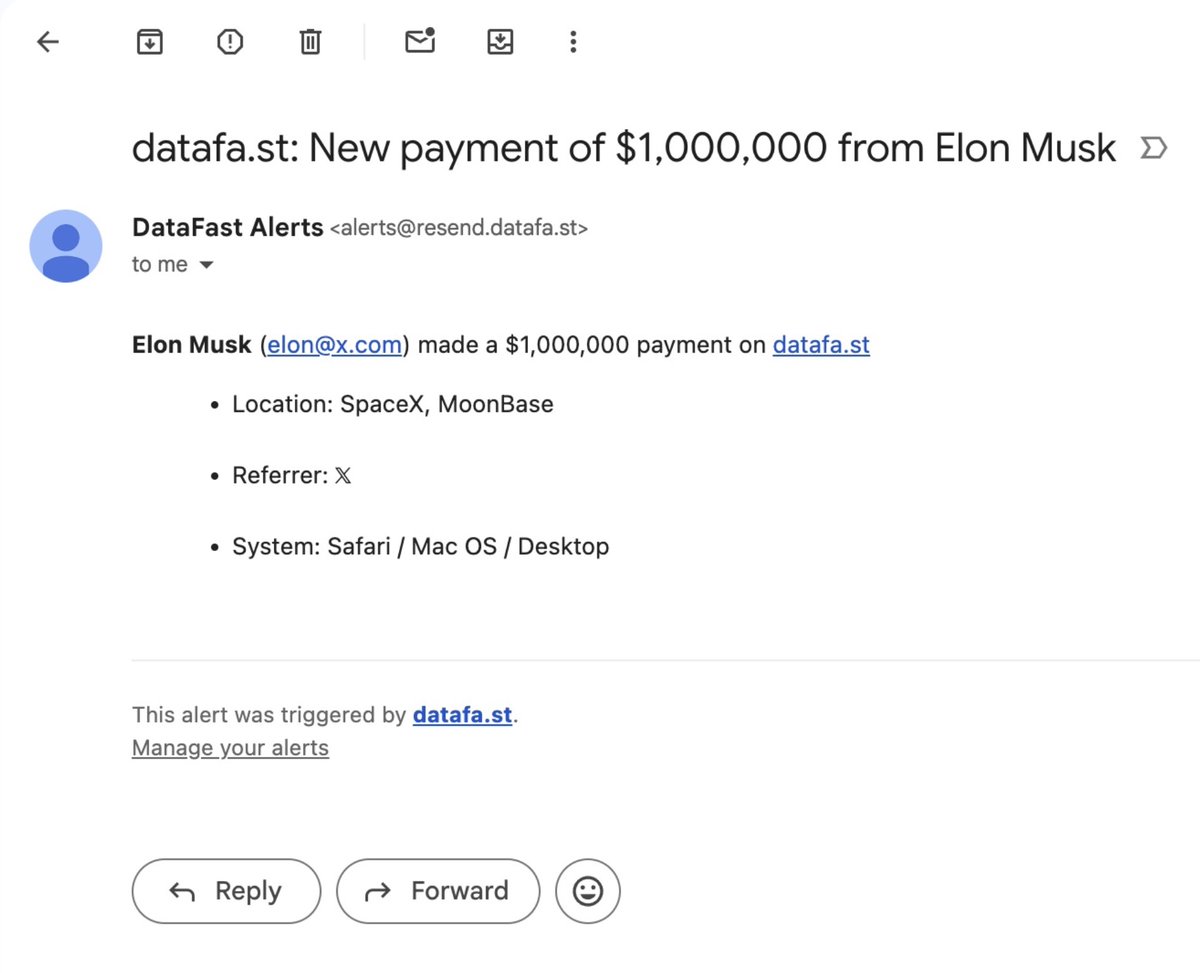Archive this email
The width and height of the screenshot is (1200, 973).
(150, 42)
